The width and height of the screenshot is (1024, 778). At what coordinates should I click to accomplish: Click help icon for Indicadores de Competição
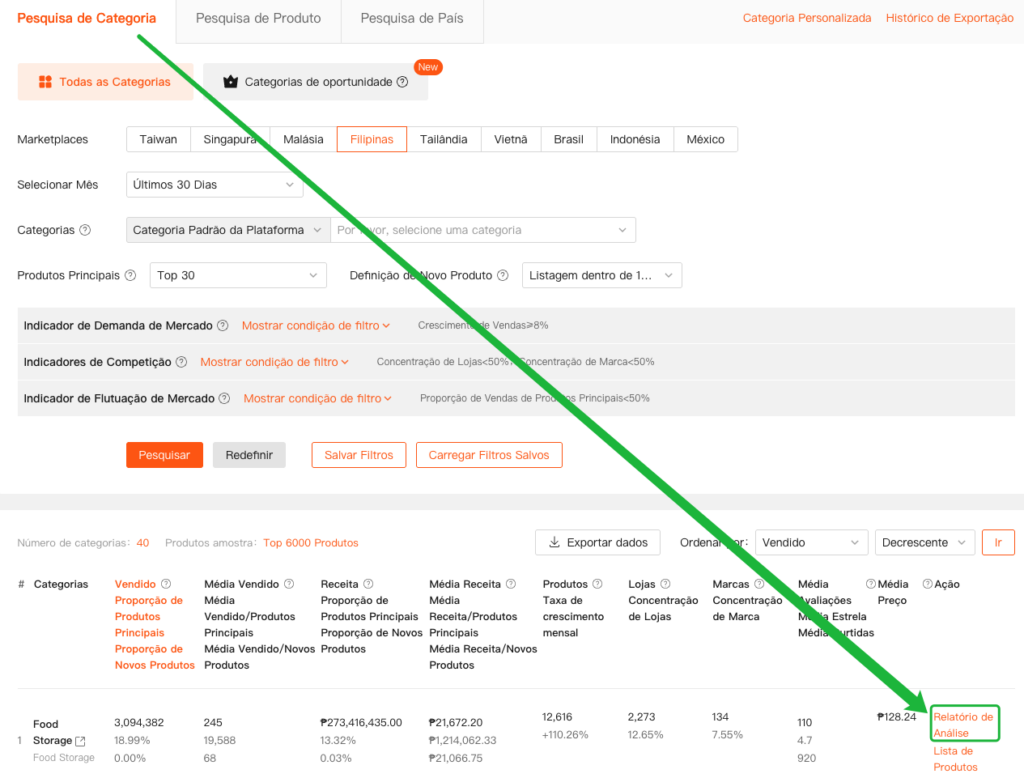tap(181, 362)
